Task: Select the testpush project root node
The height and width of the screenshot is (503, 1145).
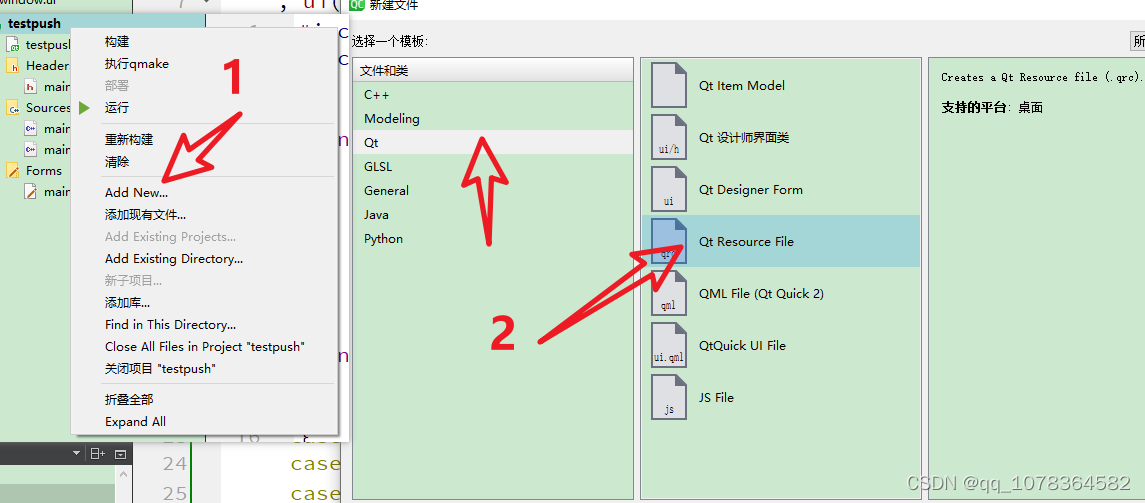Action: coord(34,23)
